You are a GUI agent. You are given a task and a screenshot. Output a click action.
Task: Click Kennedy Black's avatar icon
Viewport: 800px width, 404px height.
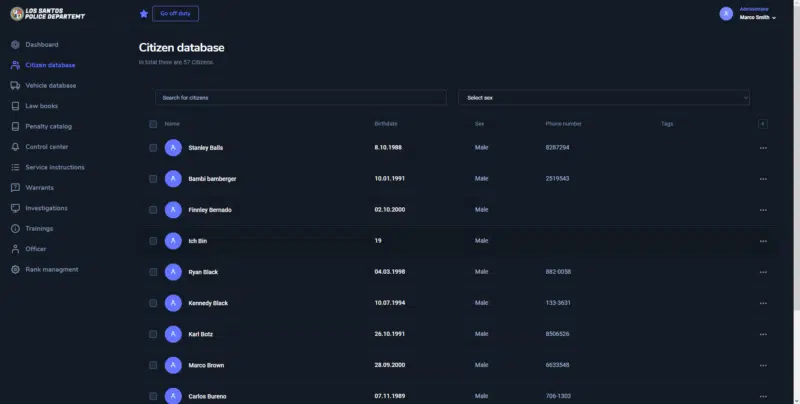click(173, 303)
